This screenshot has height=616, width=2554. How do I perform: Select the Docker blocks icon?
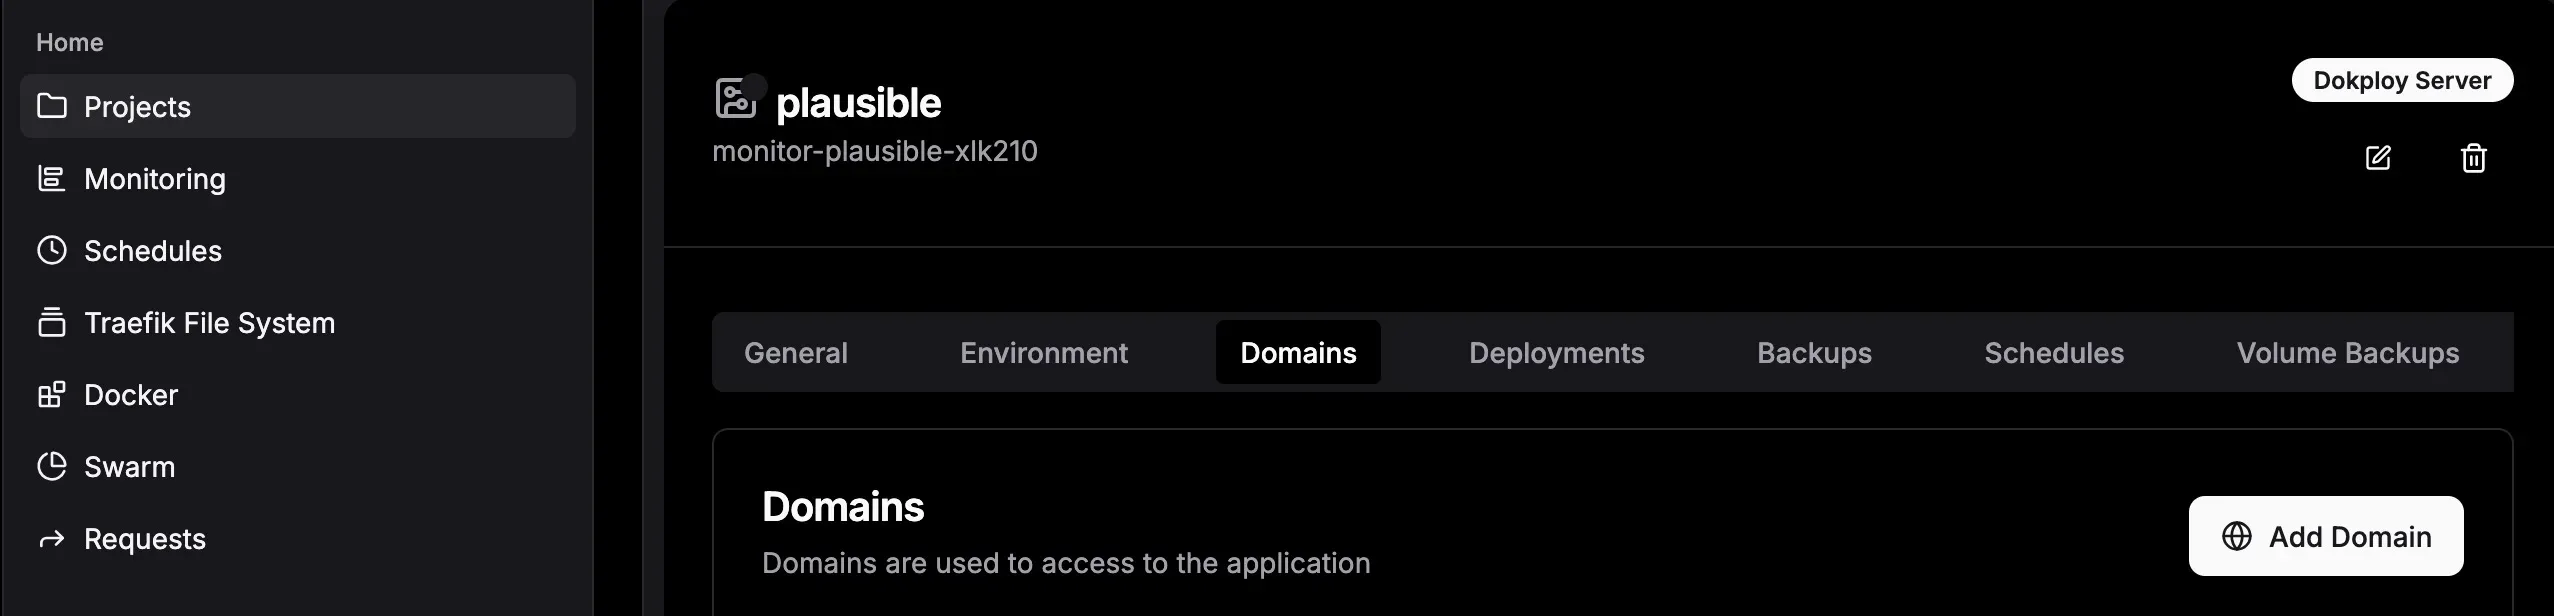click(51, 394)
